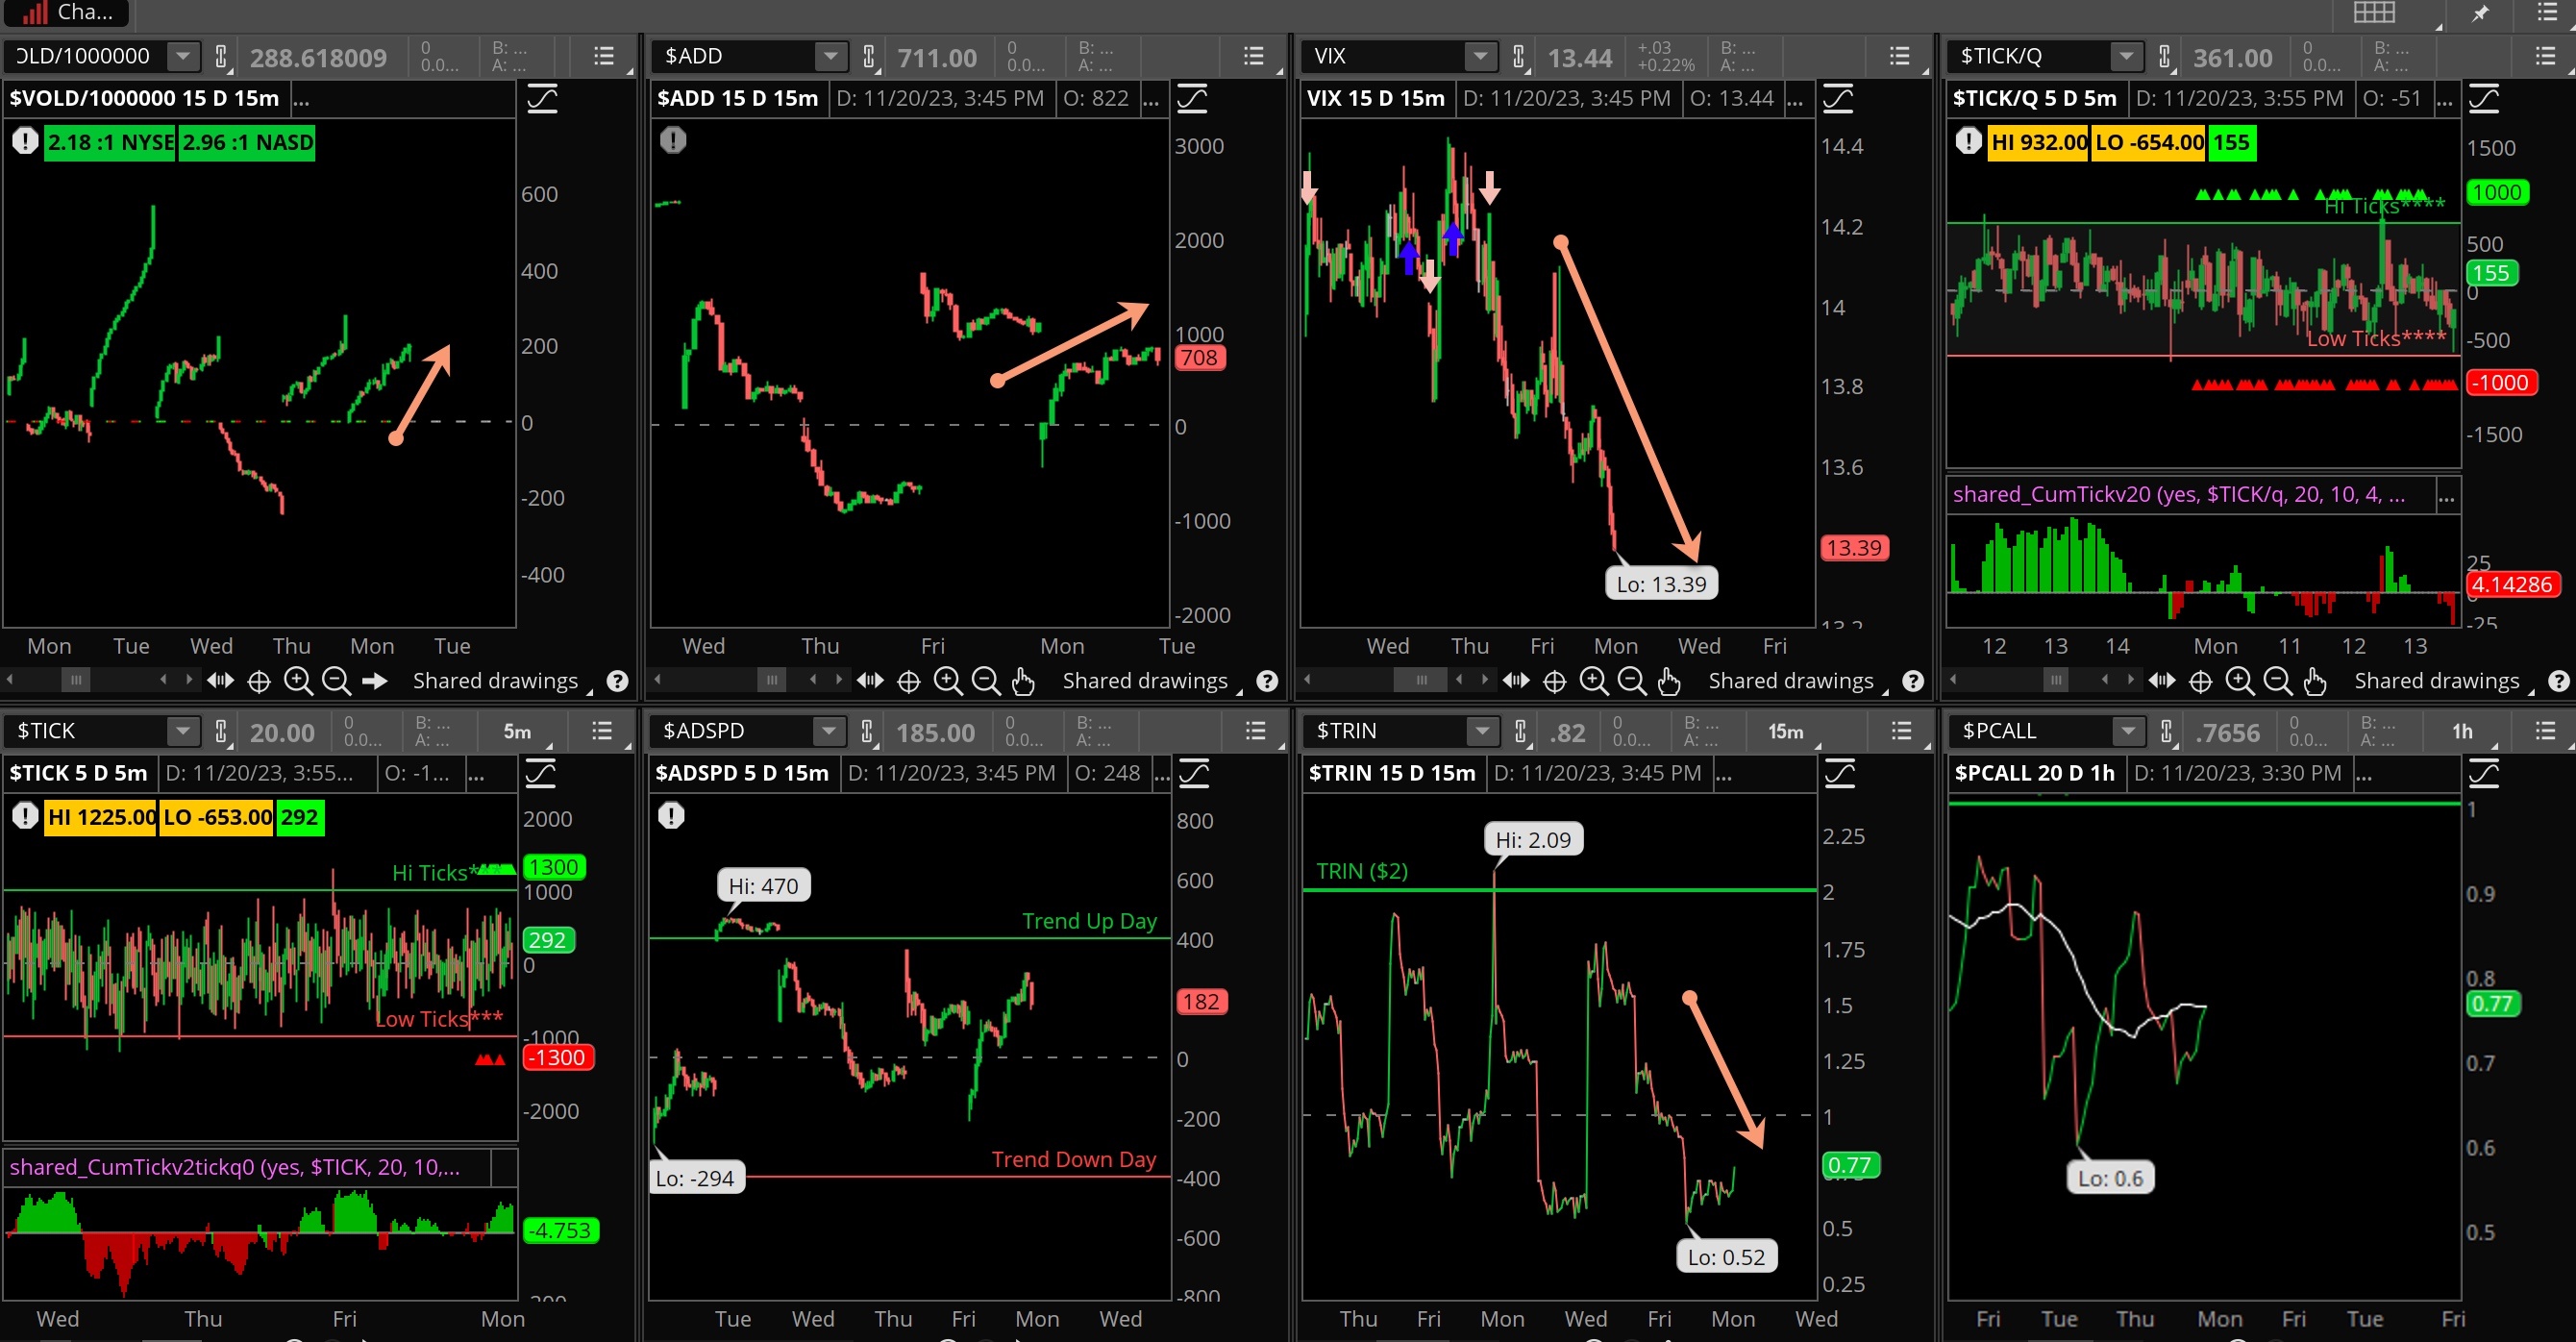Open the VIX symbol dropdown arrow
2576x1342 pixels.
(x=1480, y=56)
